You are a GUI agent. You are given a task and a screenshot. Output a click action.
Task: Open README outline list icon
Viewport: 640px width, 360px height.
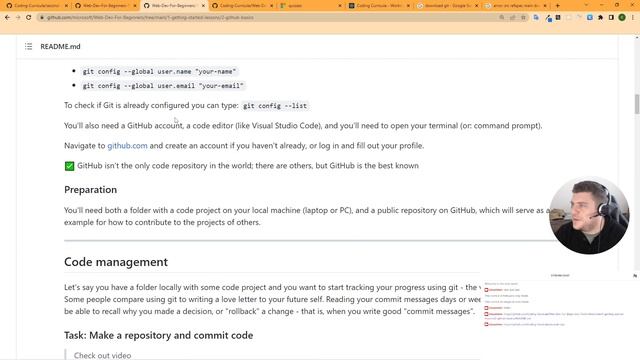(28, 46)
